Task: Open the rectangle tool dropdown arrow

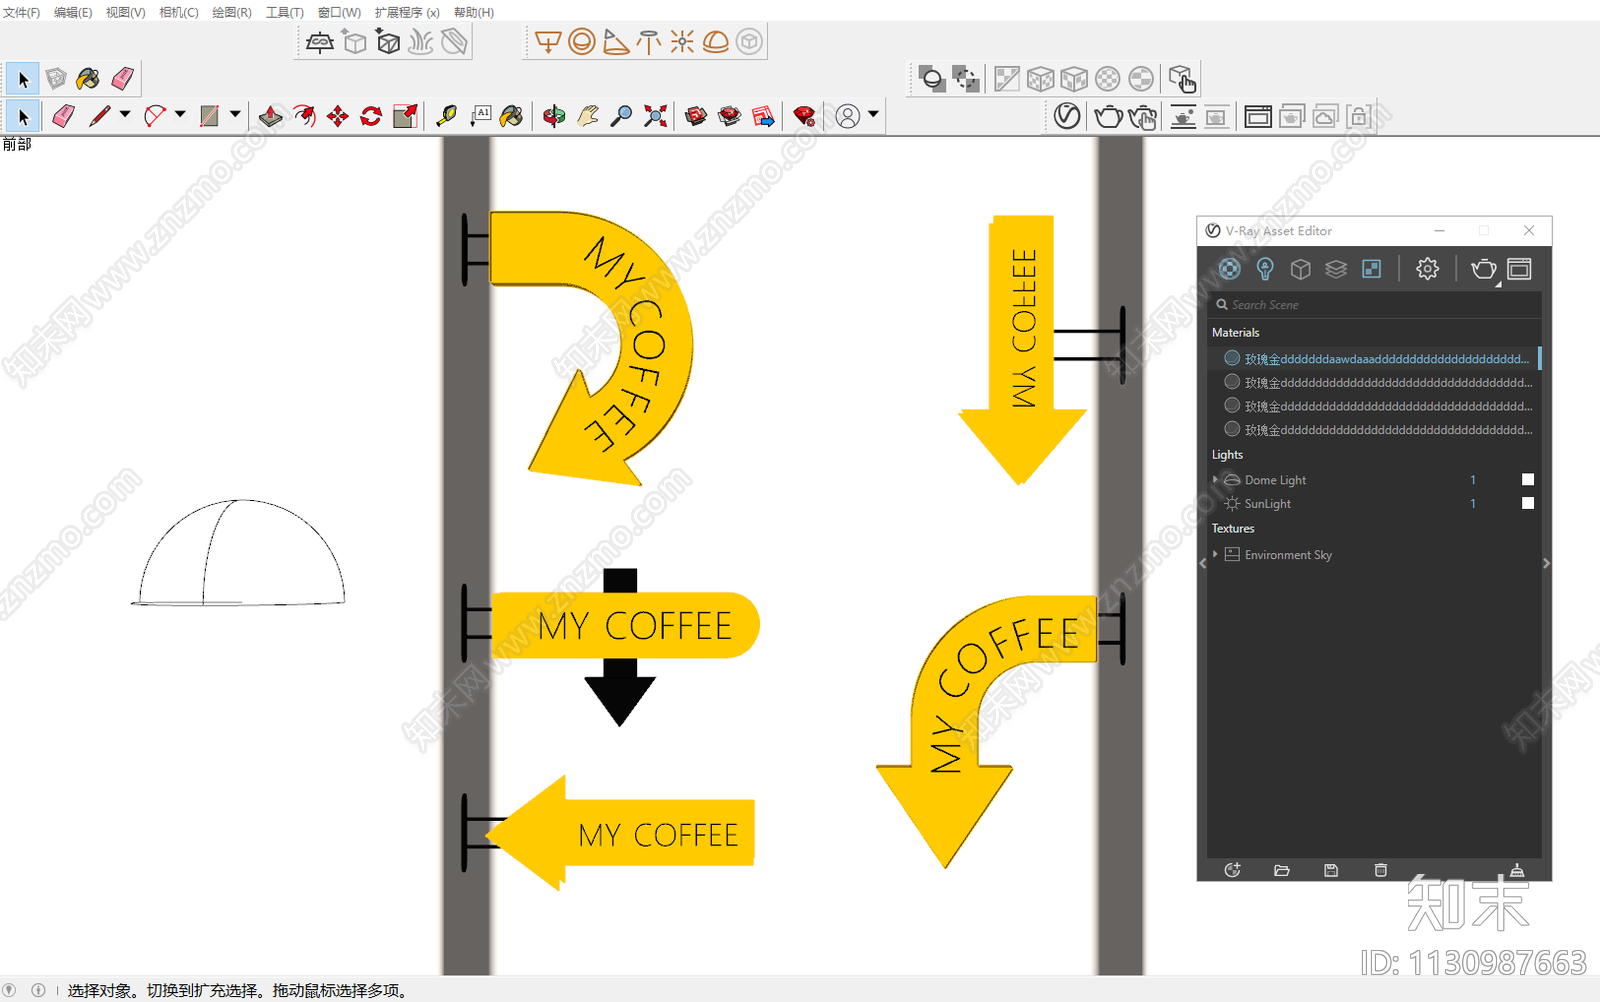Action: [235, 114]
